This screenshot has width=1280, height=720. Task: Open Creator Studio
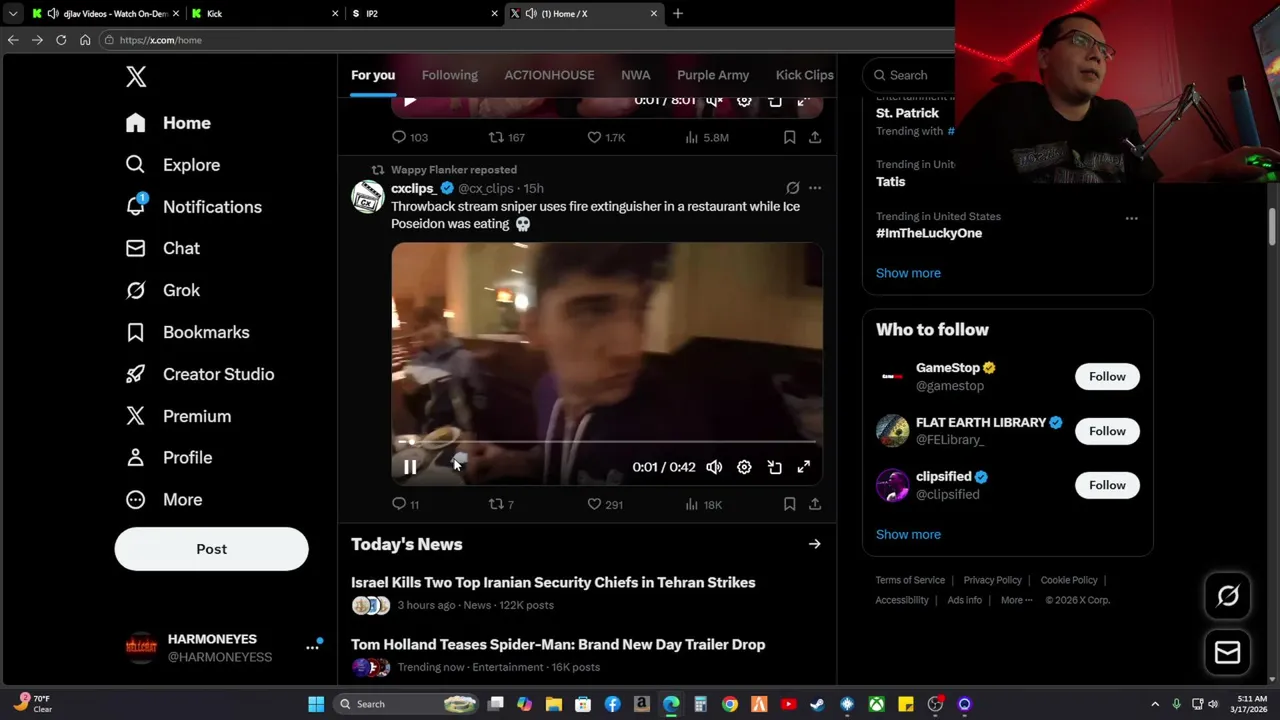pos(199,374)
